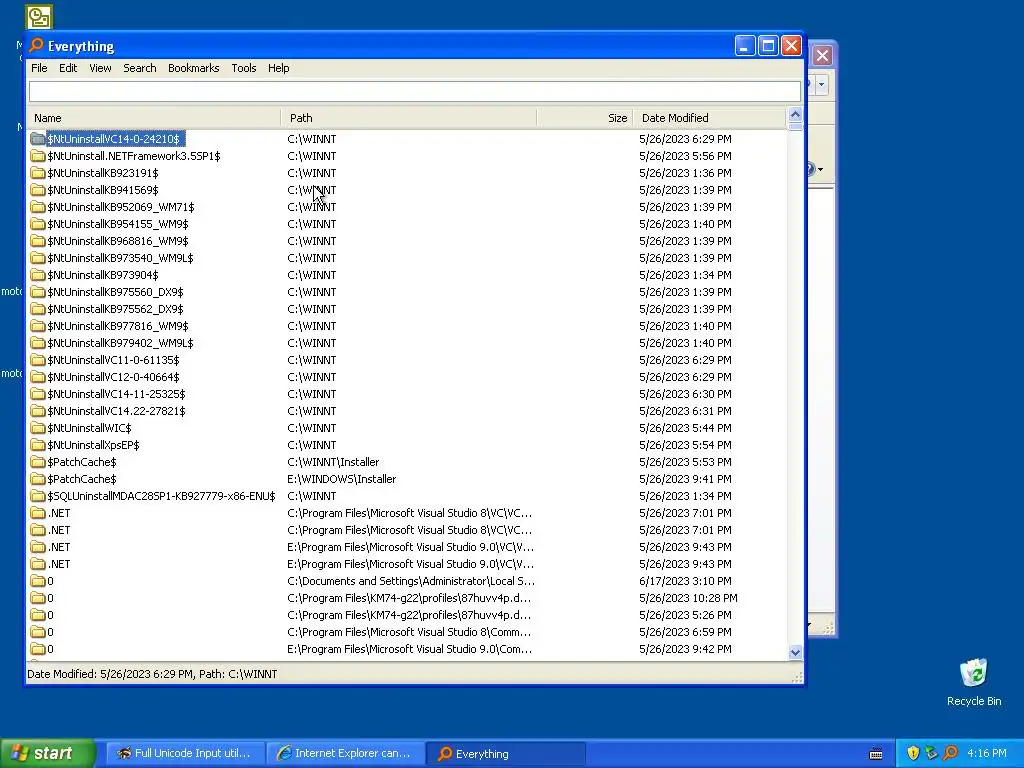
Task: Click the security shield tray icon
Action: (x=913, y=753)
